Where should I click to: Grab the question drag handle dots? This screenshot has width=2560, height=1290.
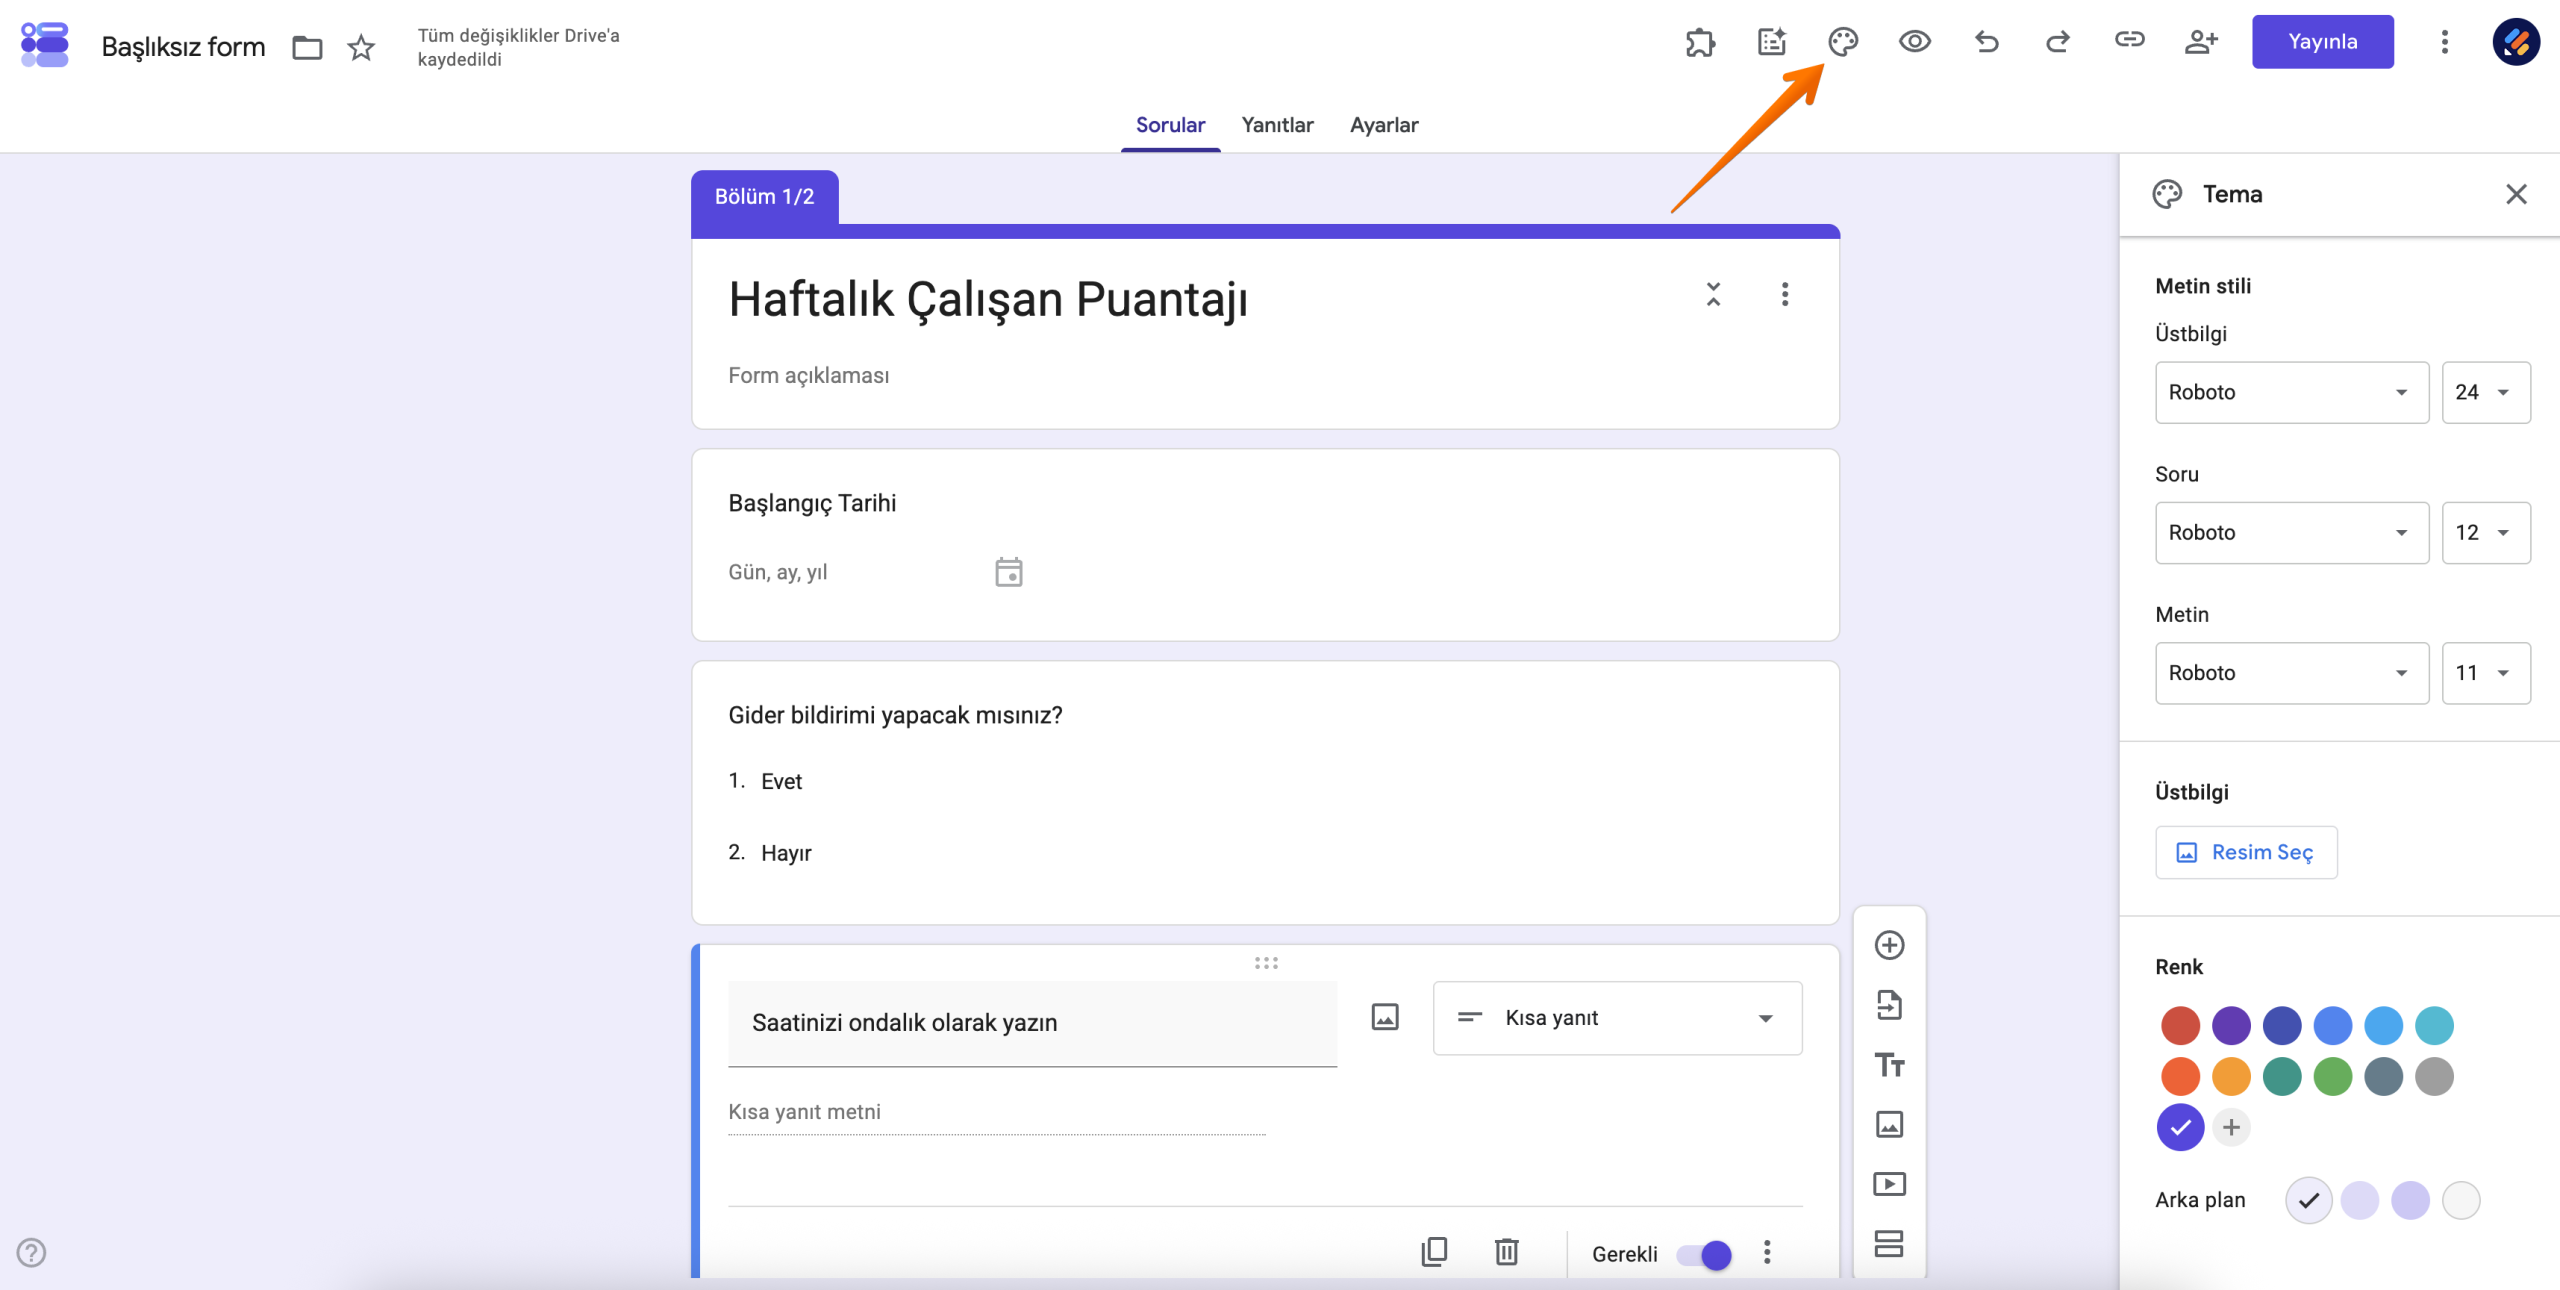[1266, 963]
